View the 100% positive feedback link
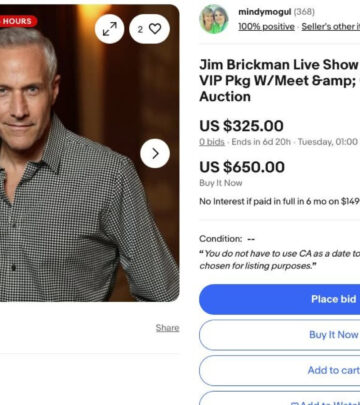360x405 pixels. [266, 27]
